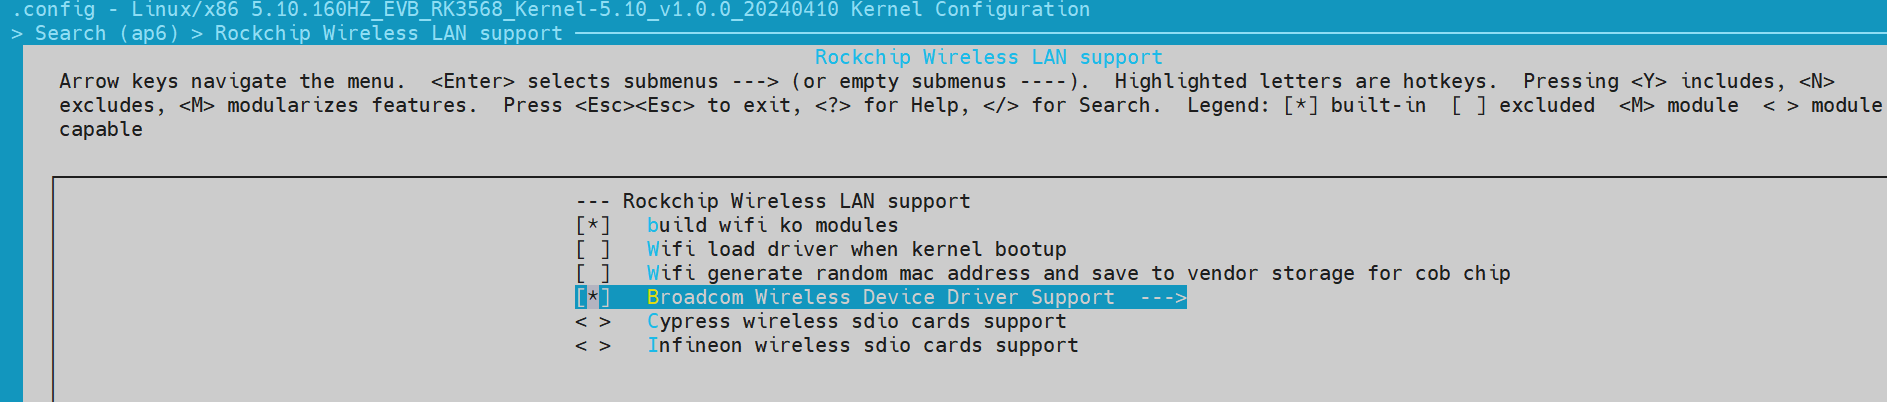Click the ".config" Kernel Configuration title text

pos(550,10)
